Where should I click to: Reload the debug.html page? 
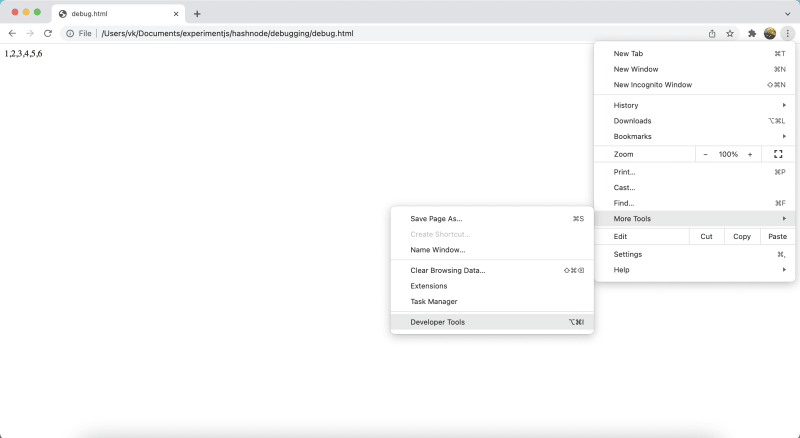[x=48, y=34]
